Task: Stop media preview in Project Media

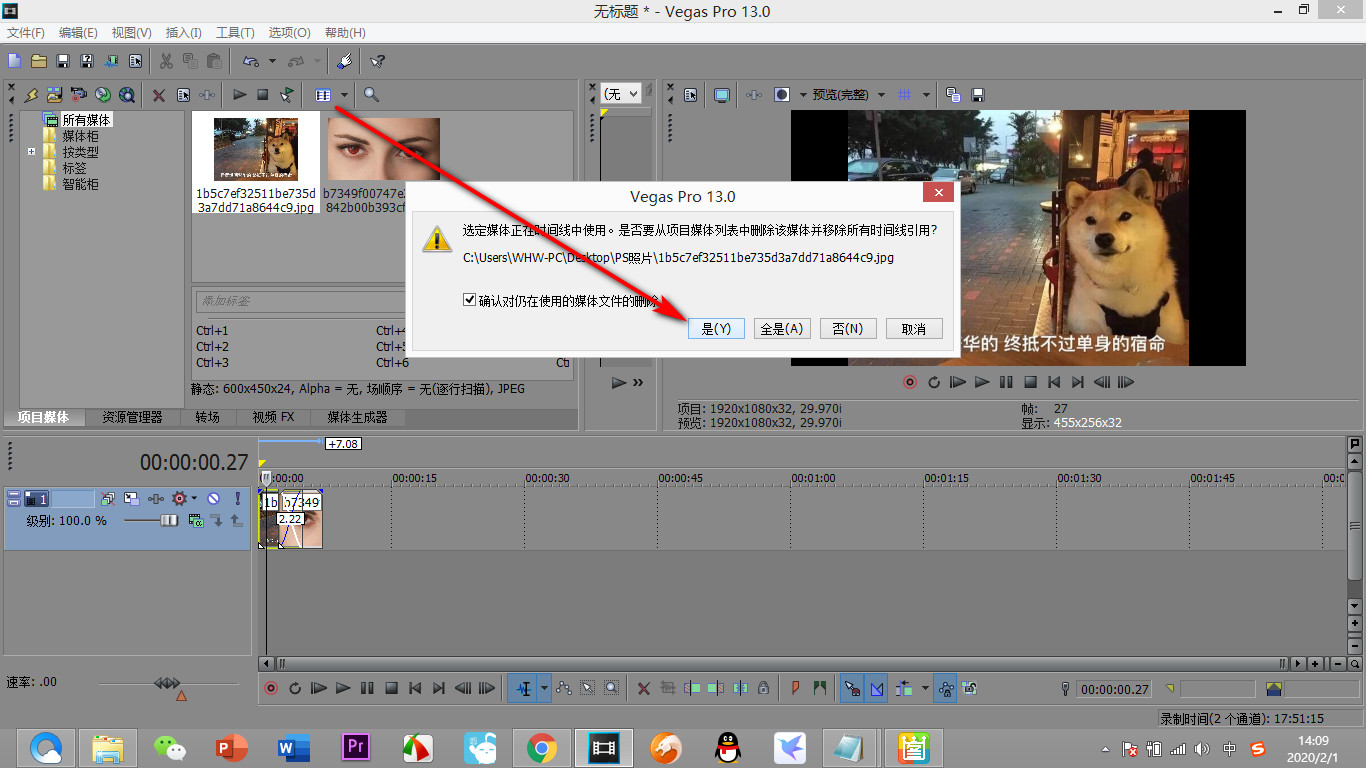Action: click(263, 95)
